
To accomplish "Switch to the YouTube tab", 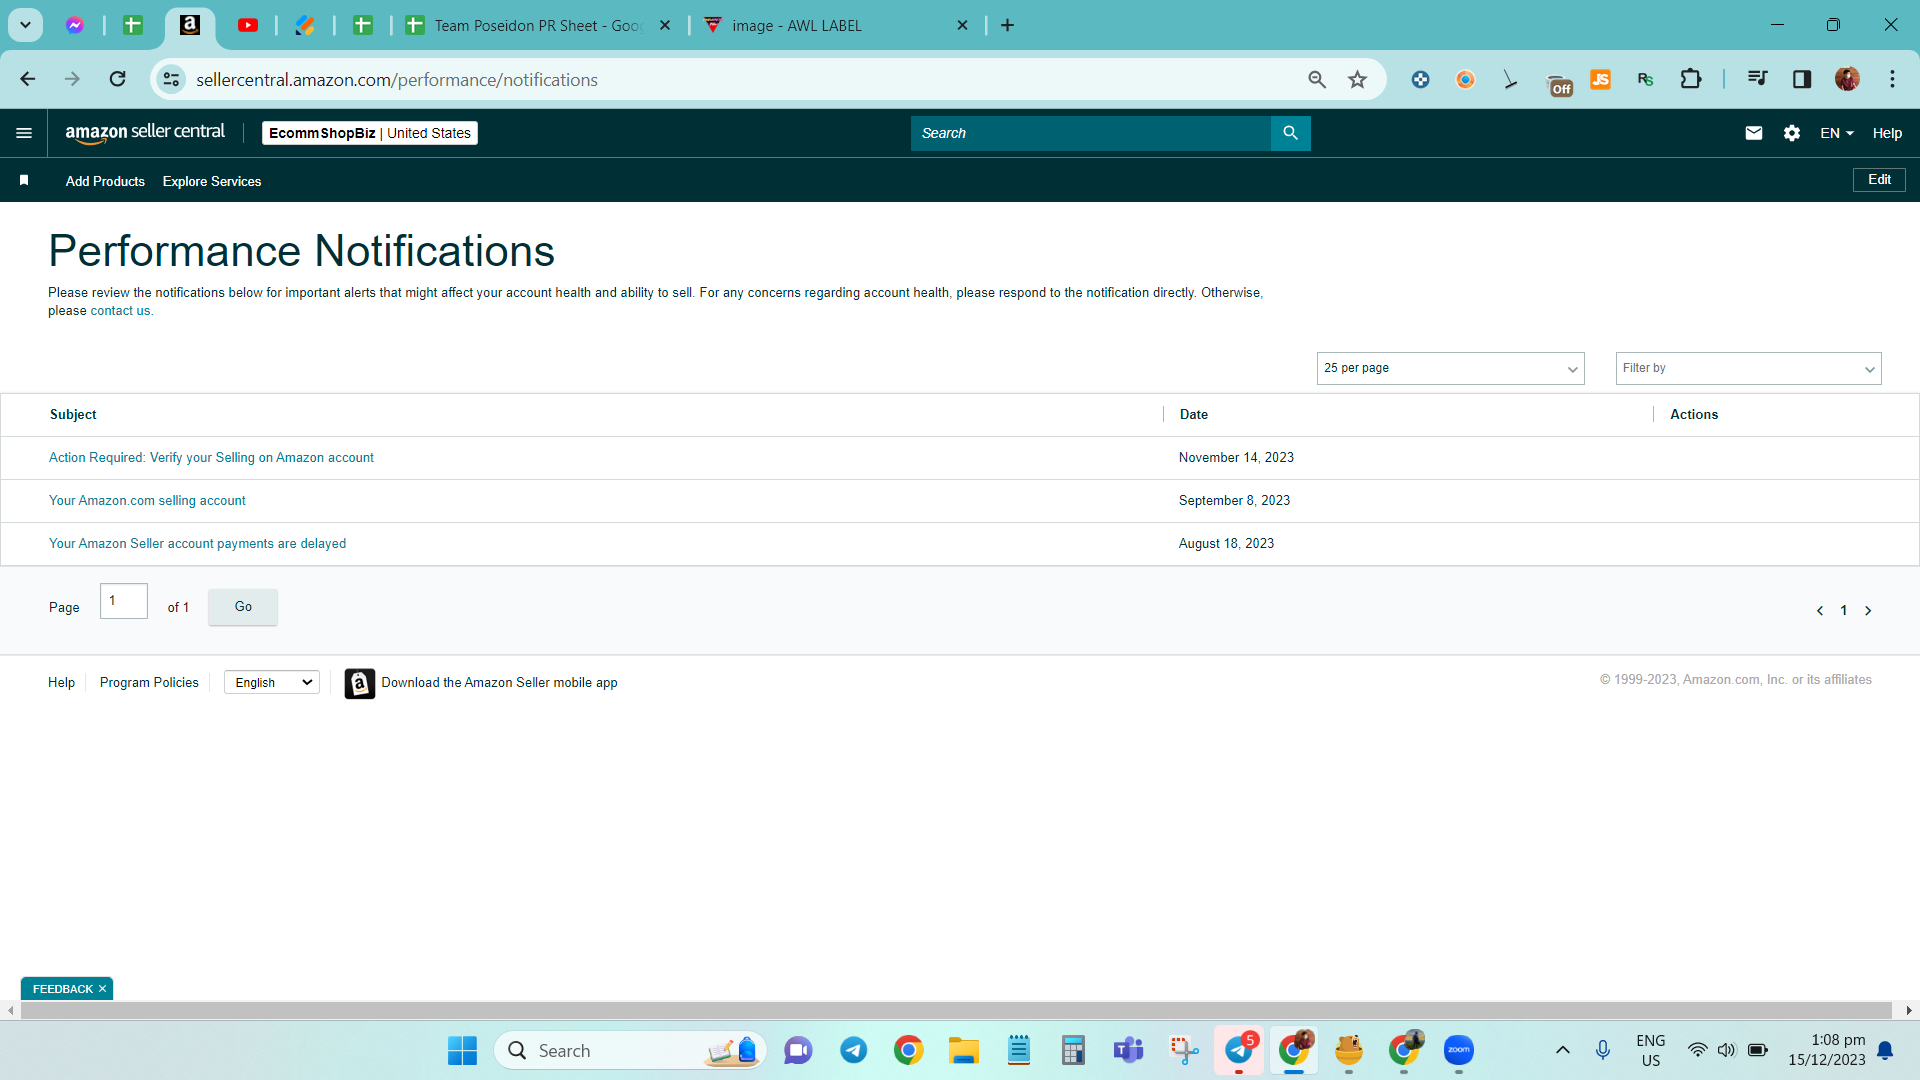I will point(248,25).
